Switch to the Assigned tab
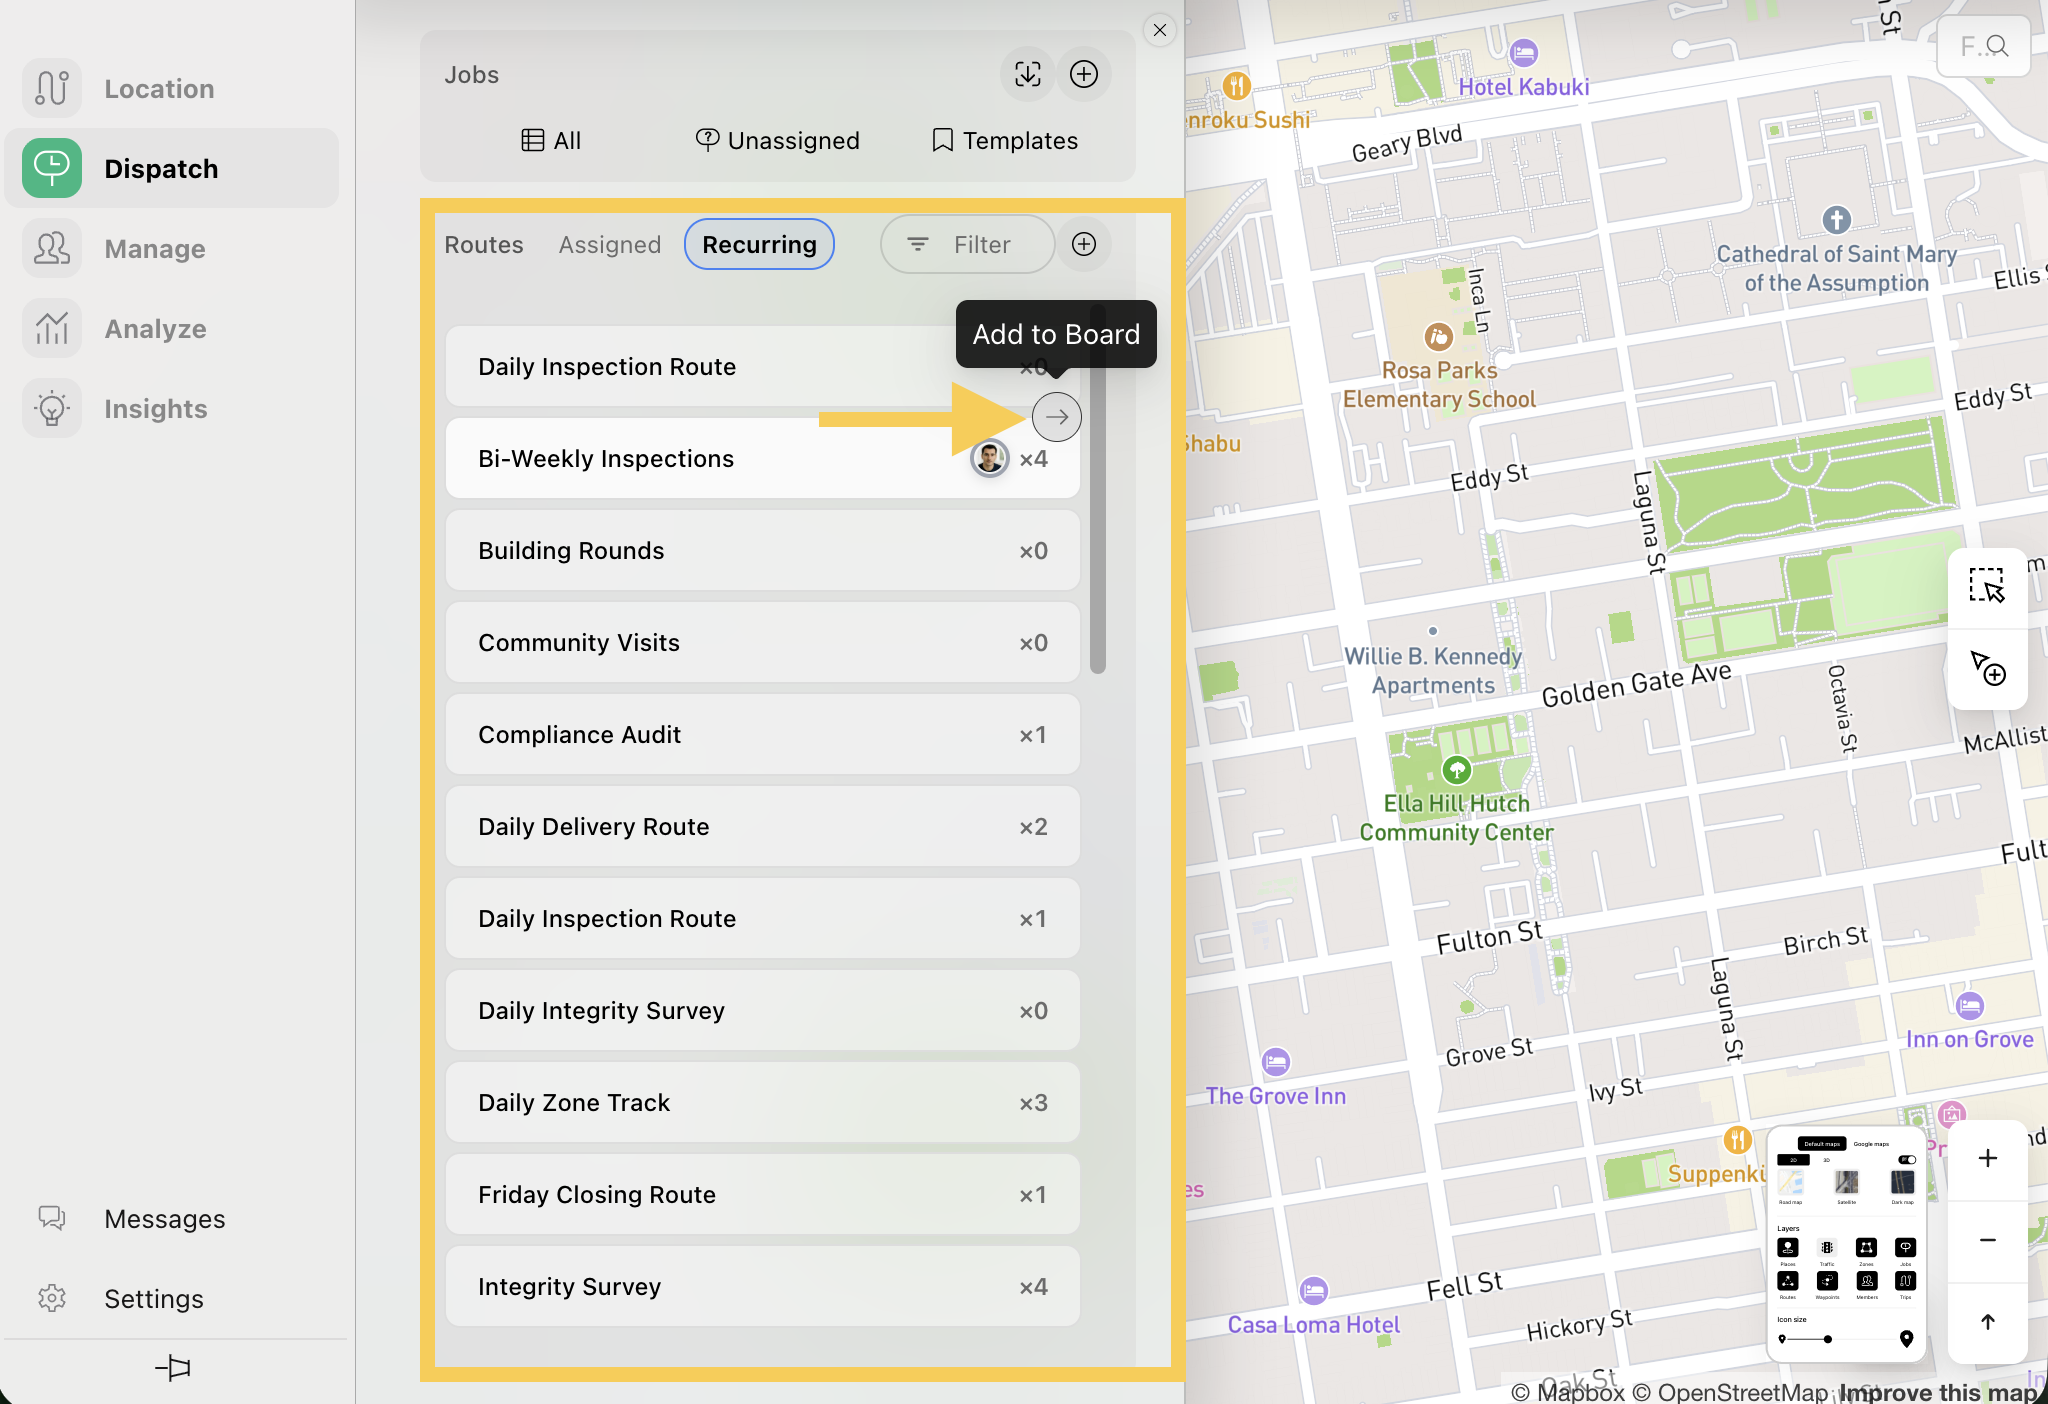Viewport: 2048px width, 1404px height. [610, 245]
